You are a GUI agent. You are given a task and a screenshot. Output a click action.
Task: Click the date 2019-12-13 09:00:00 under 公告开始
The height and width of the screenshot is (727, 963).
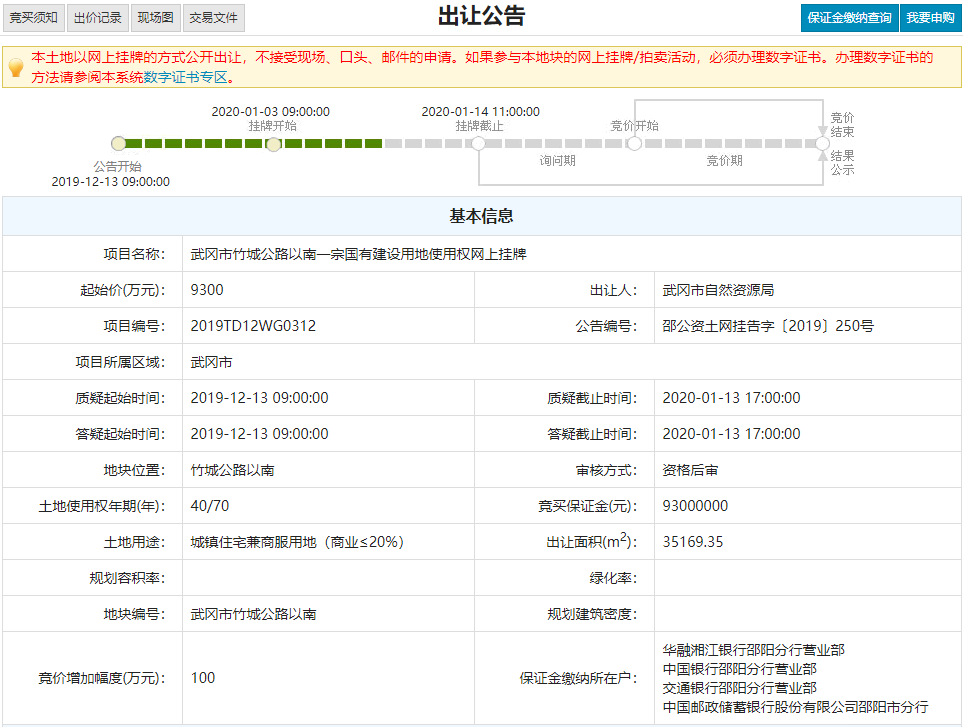point(111,182)
